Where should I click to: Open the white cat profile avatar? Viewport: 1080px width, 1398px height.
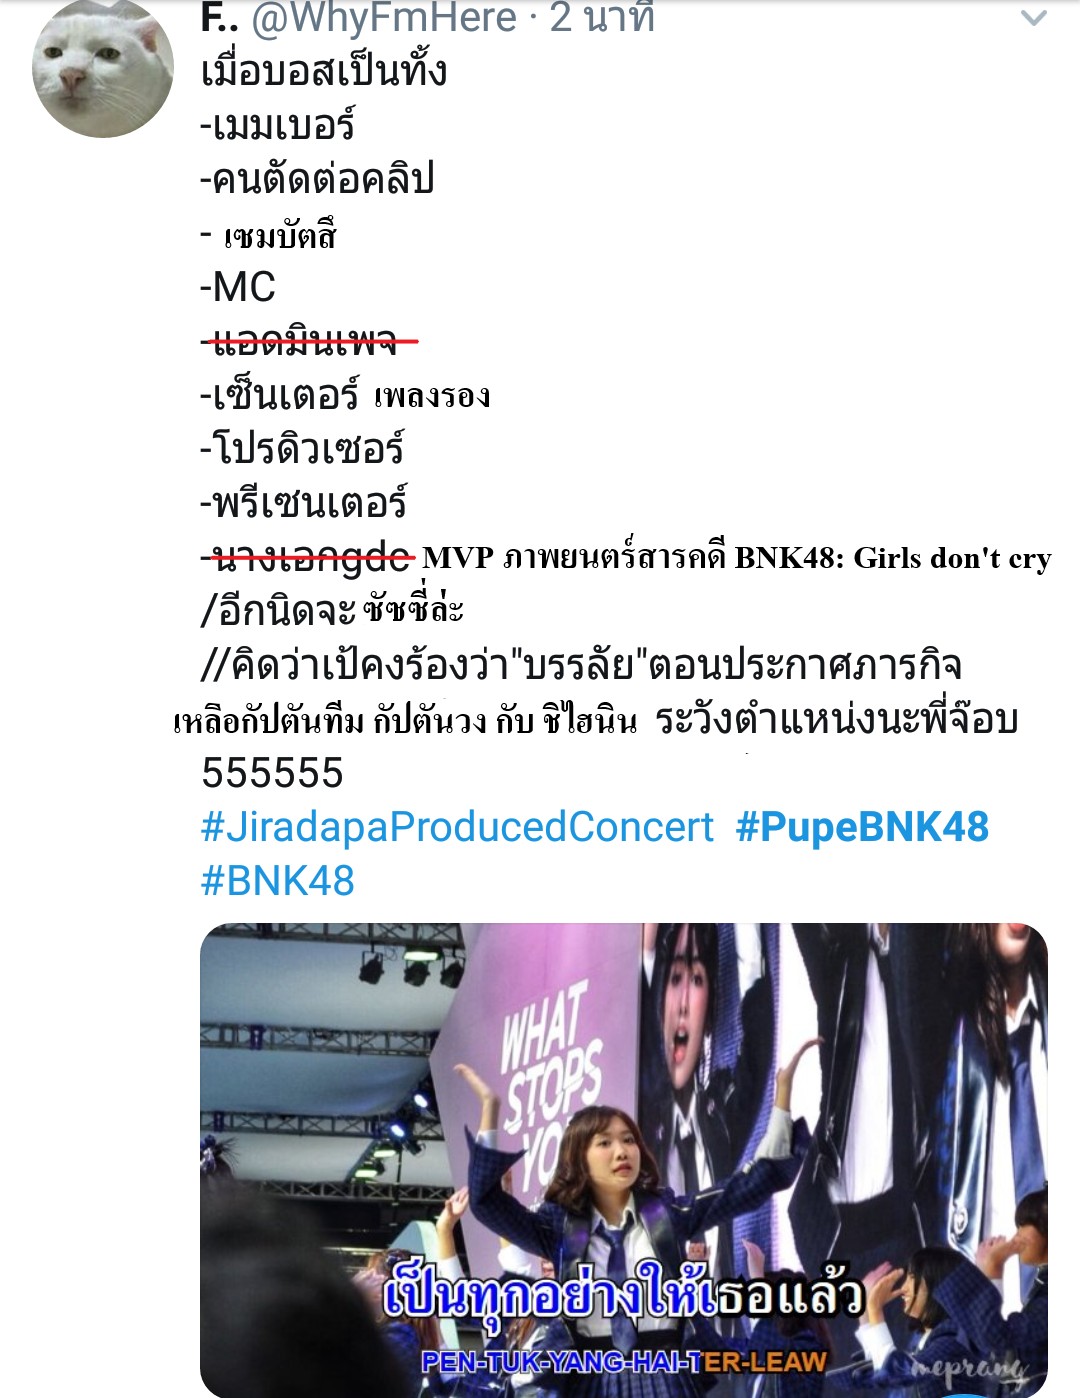tap(103, 69)
